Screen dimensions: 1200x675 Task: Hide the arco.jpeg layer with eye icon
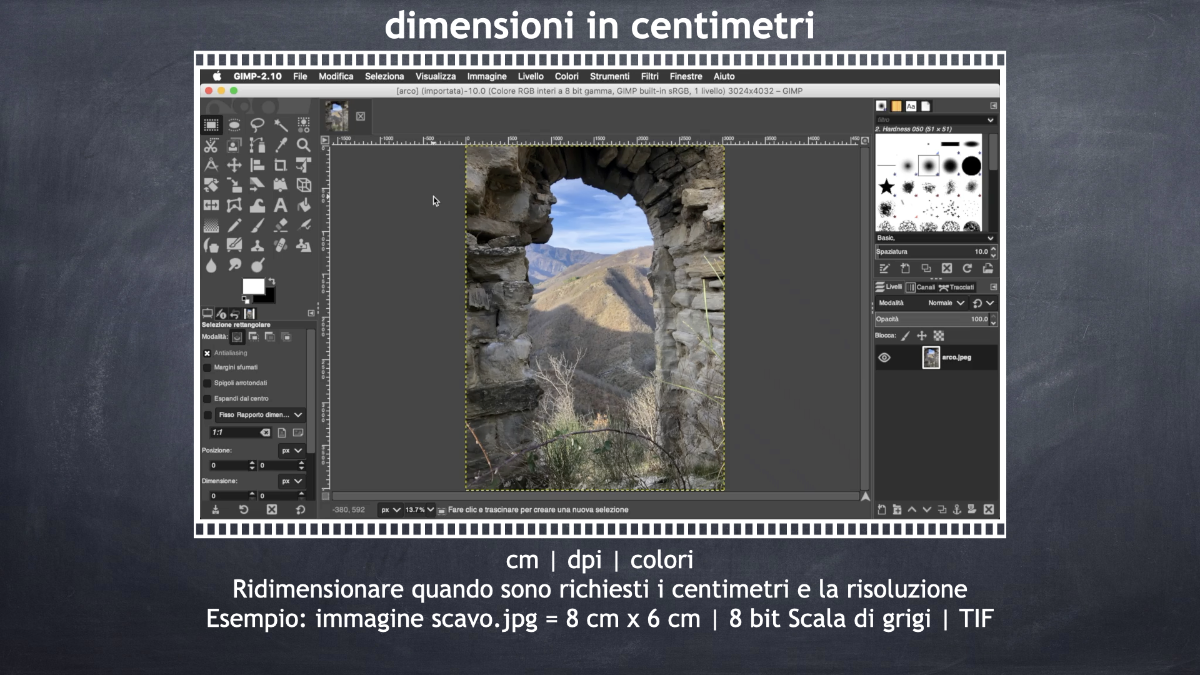tap(884, 357)
